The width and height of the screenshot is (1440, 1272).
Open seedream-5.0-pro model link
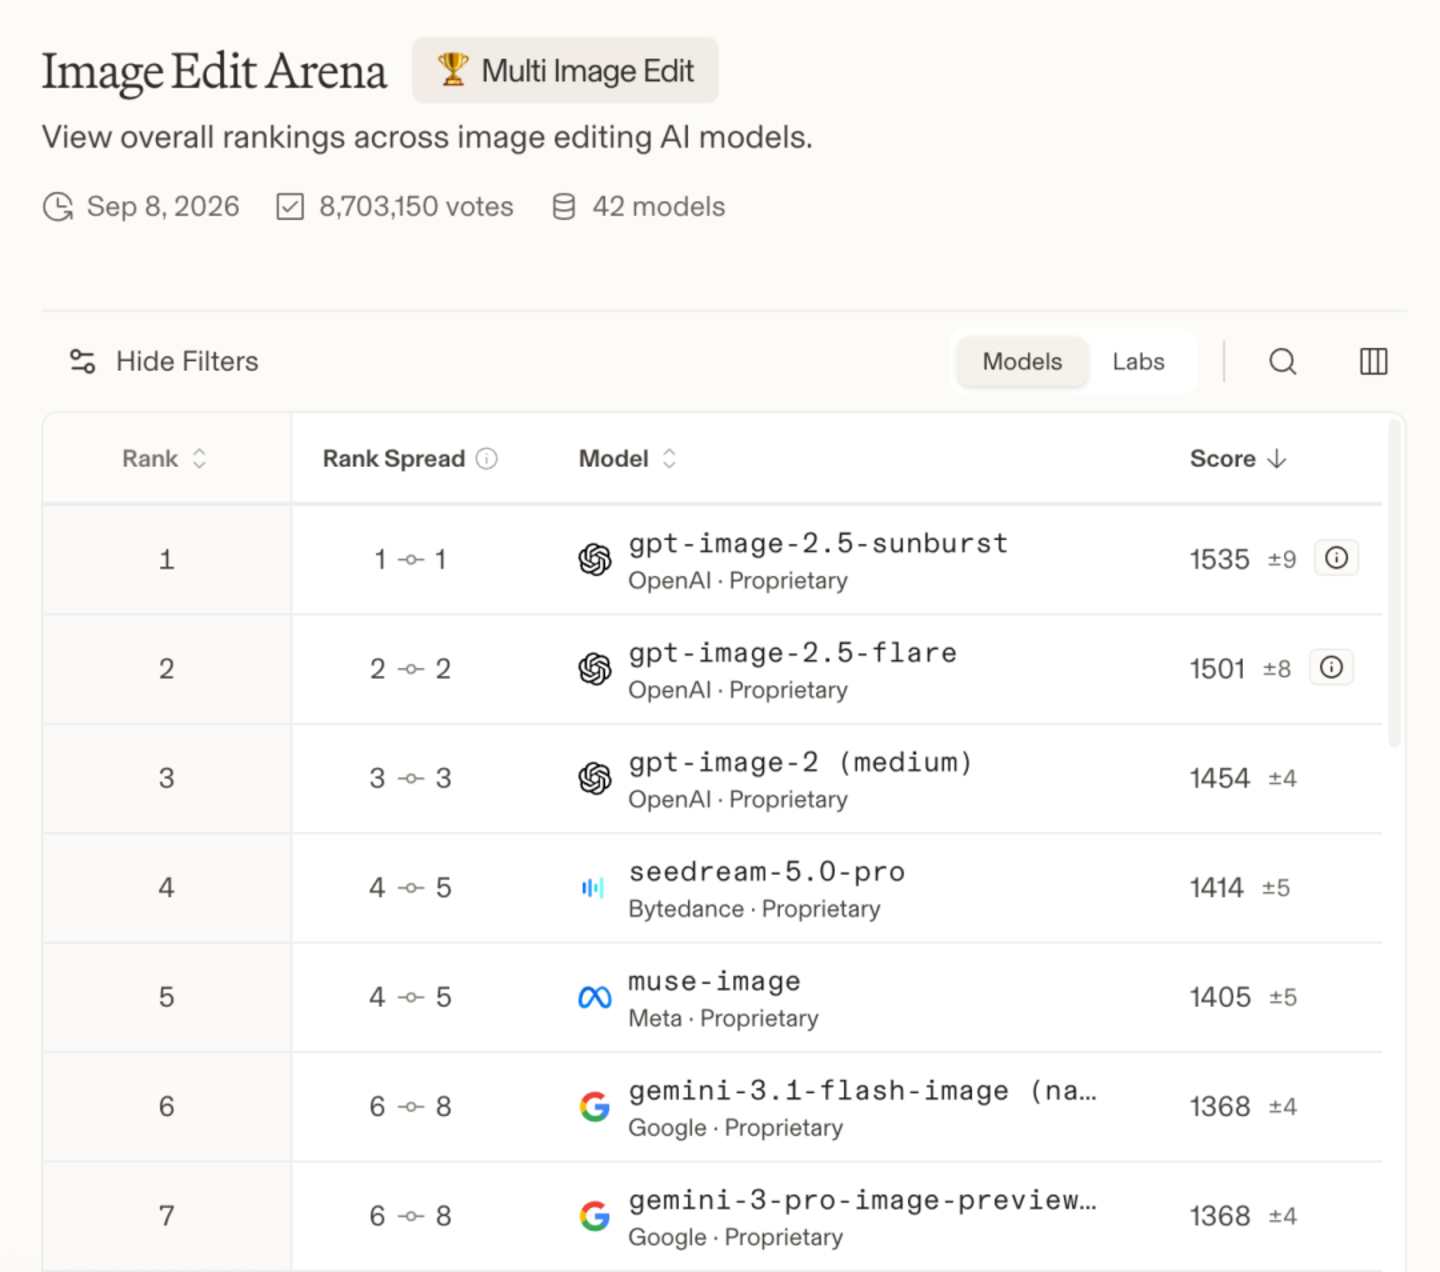pyautogui.click(x=766, y=872)
